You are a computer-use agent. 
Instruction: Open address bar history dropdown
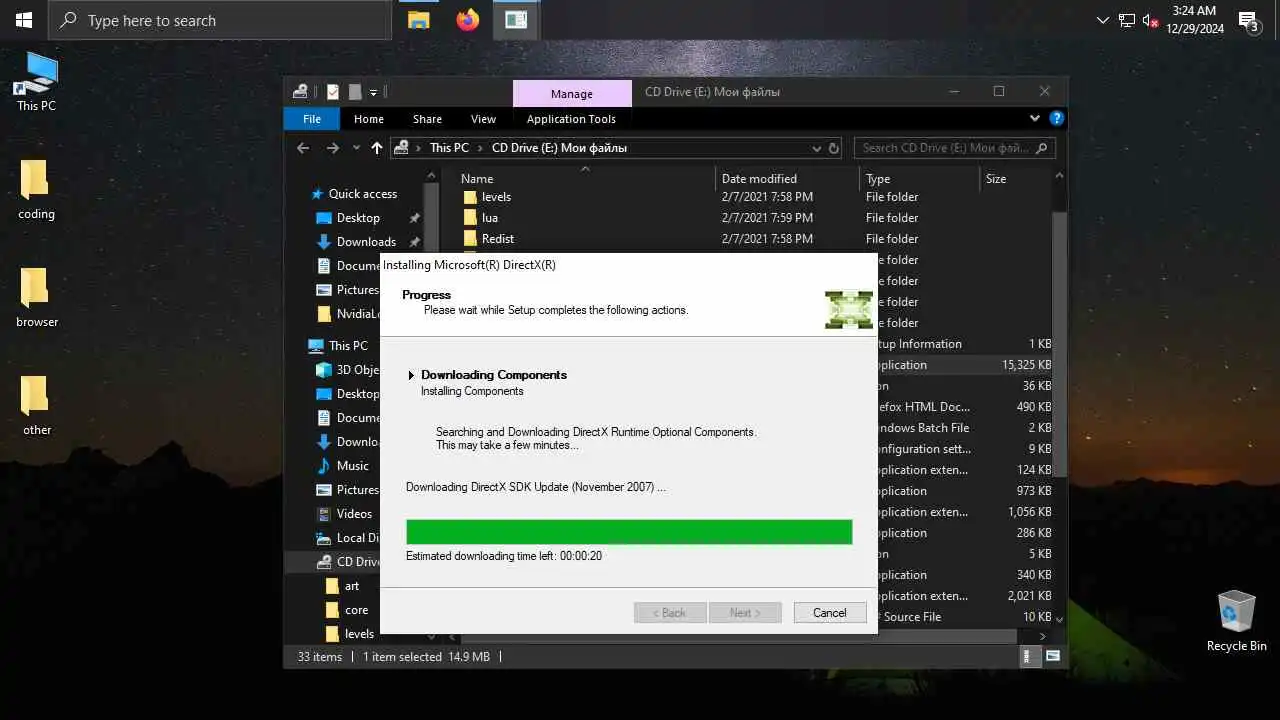point(816,148)
